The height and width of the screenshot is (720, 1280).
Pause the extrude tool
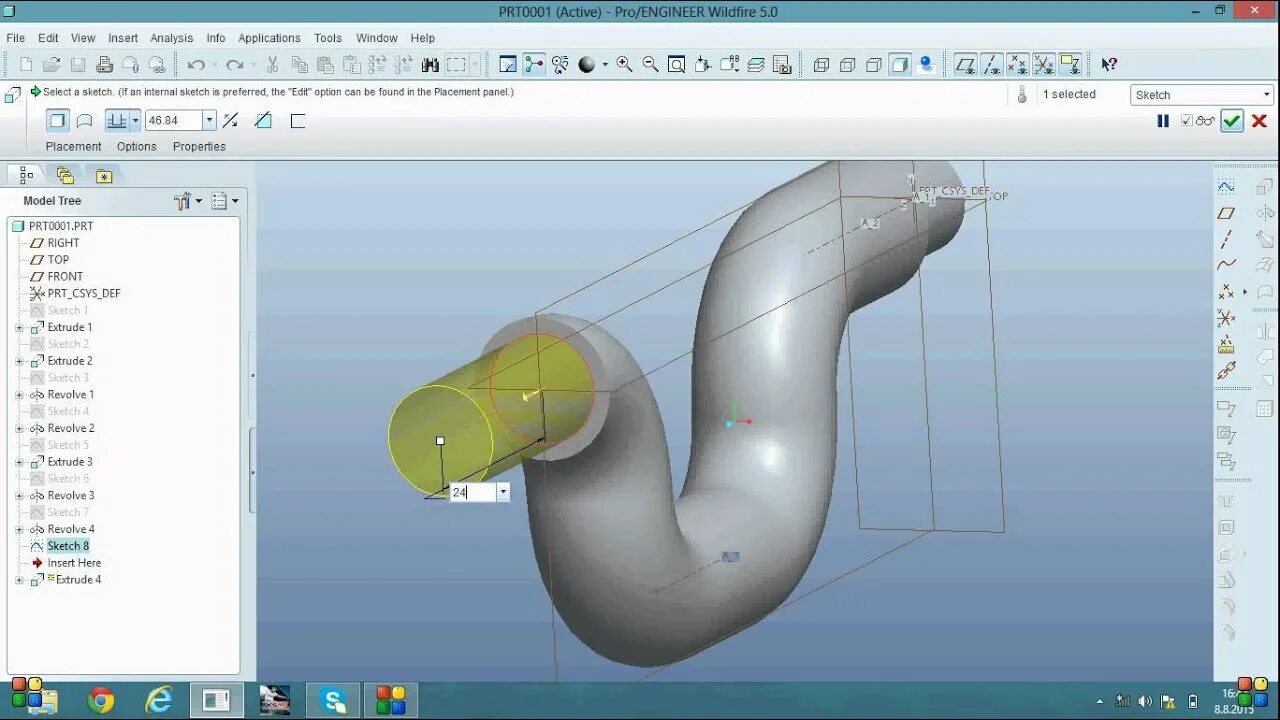point(1163,121)
